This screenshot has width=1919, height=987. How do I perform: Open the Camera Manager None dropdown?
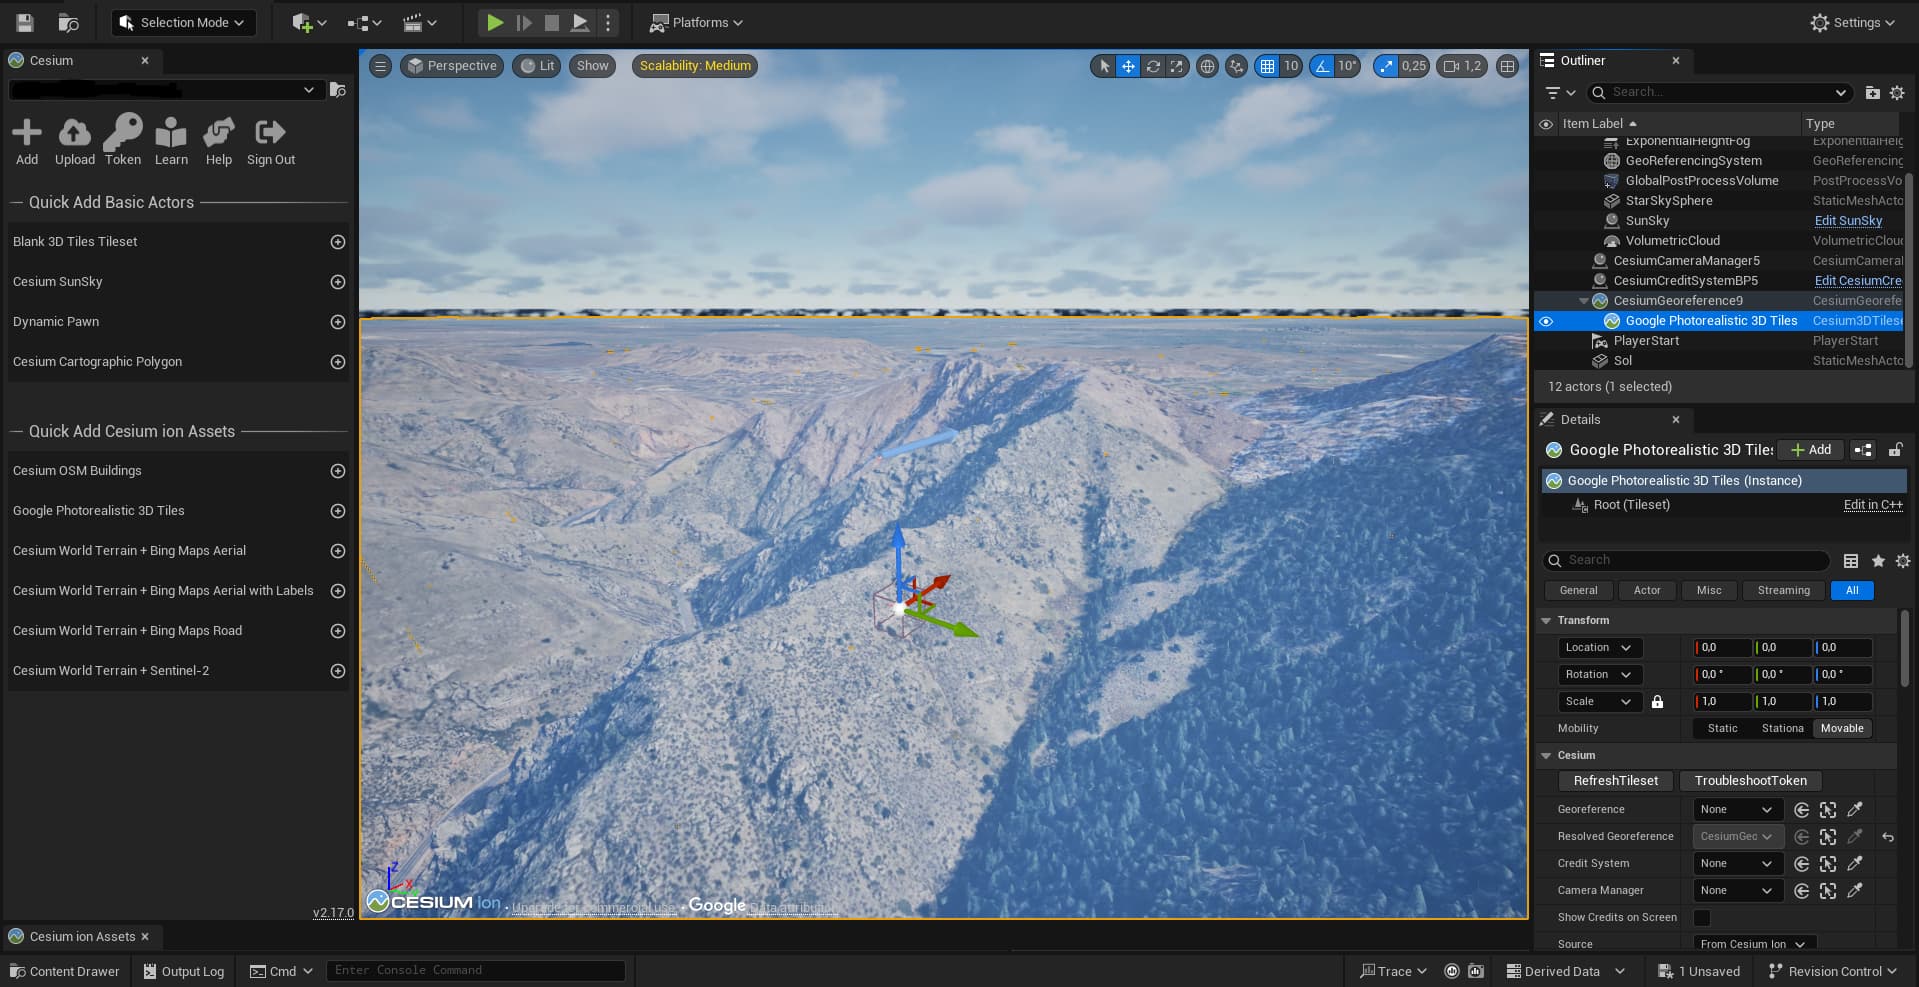click(x=1738, y=891)
